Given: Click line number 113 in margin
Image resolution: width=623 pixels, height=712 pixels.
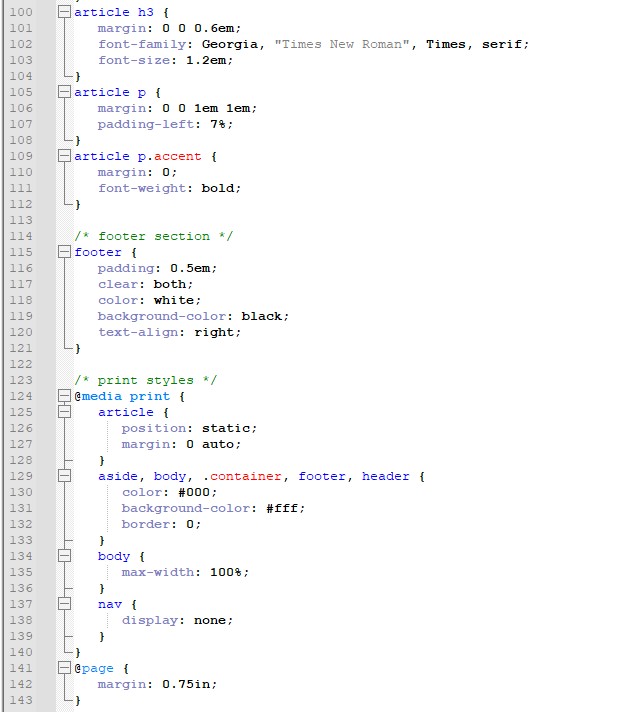Looking at the screenshot, I should pos(21,220).
